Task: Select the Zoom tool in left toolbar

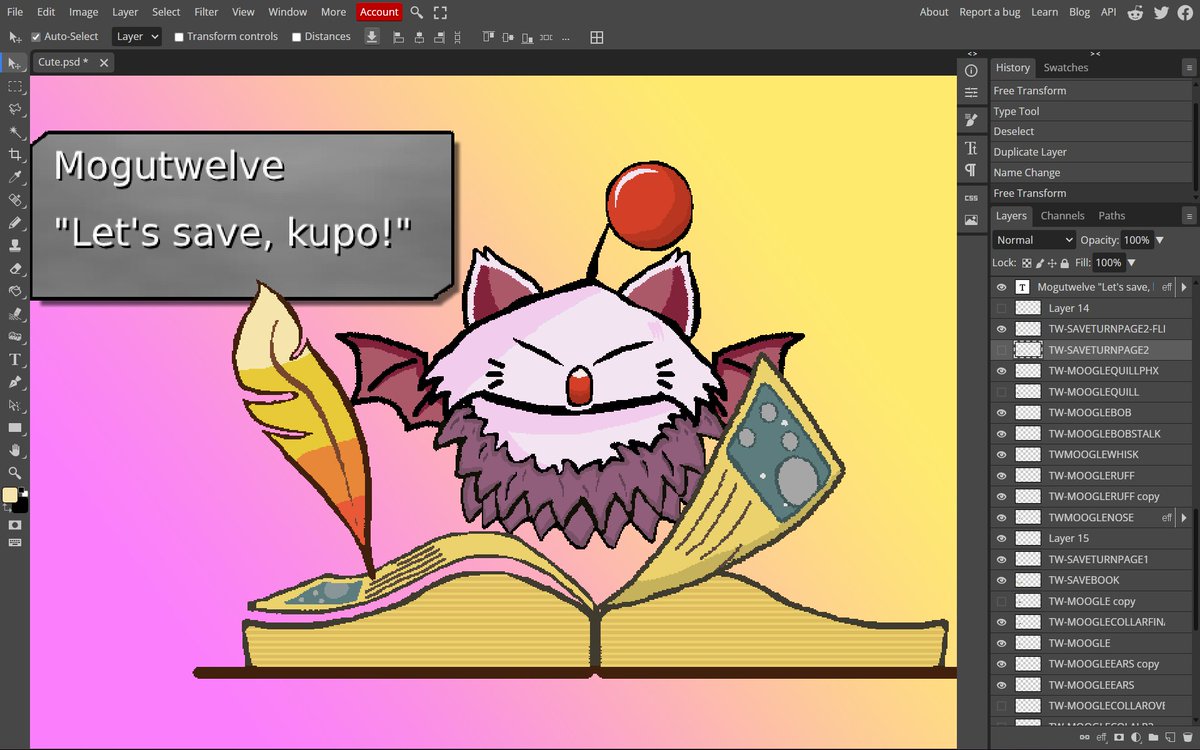Action: (15, 472)
